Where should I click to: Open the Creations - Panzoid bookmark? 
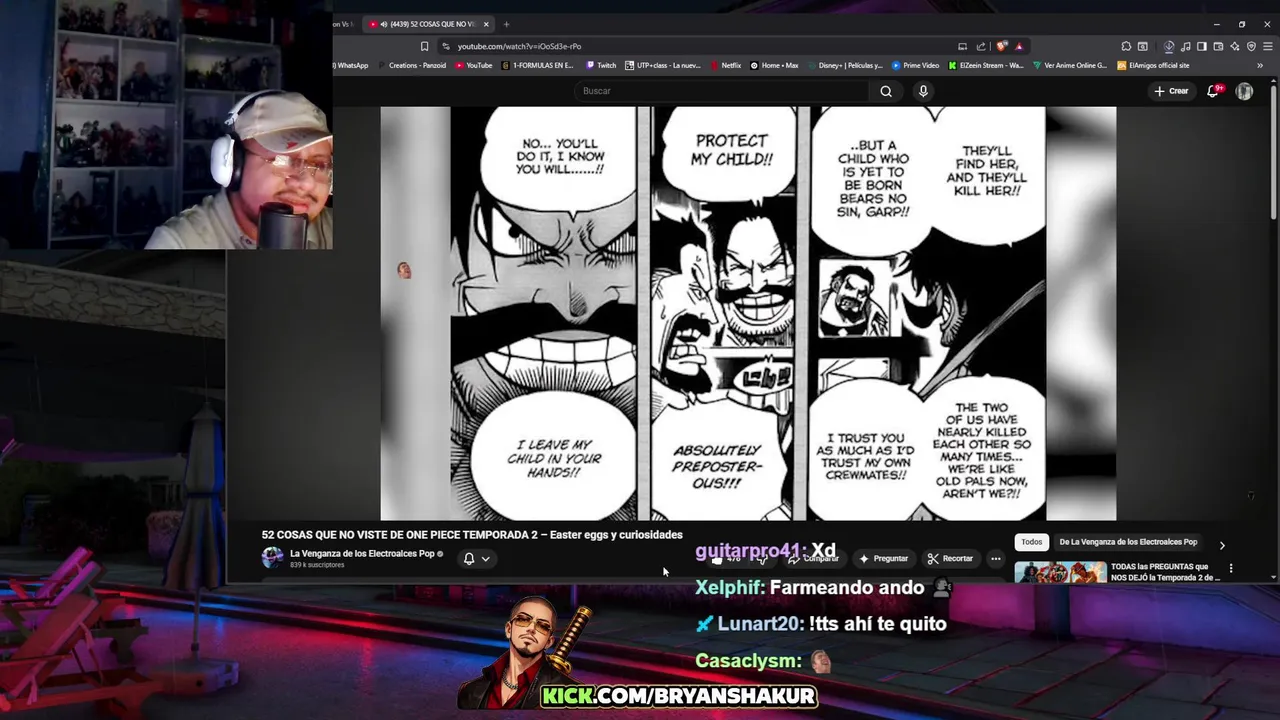(x=411, y=65)
